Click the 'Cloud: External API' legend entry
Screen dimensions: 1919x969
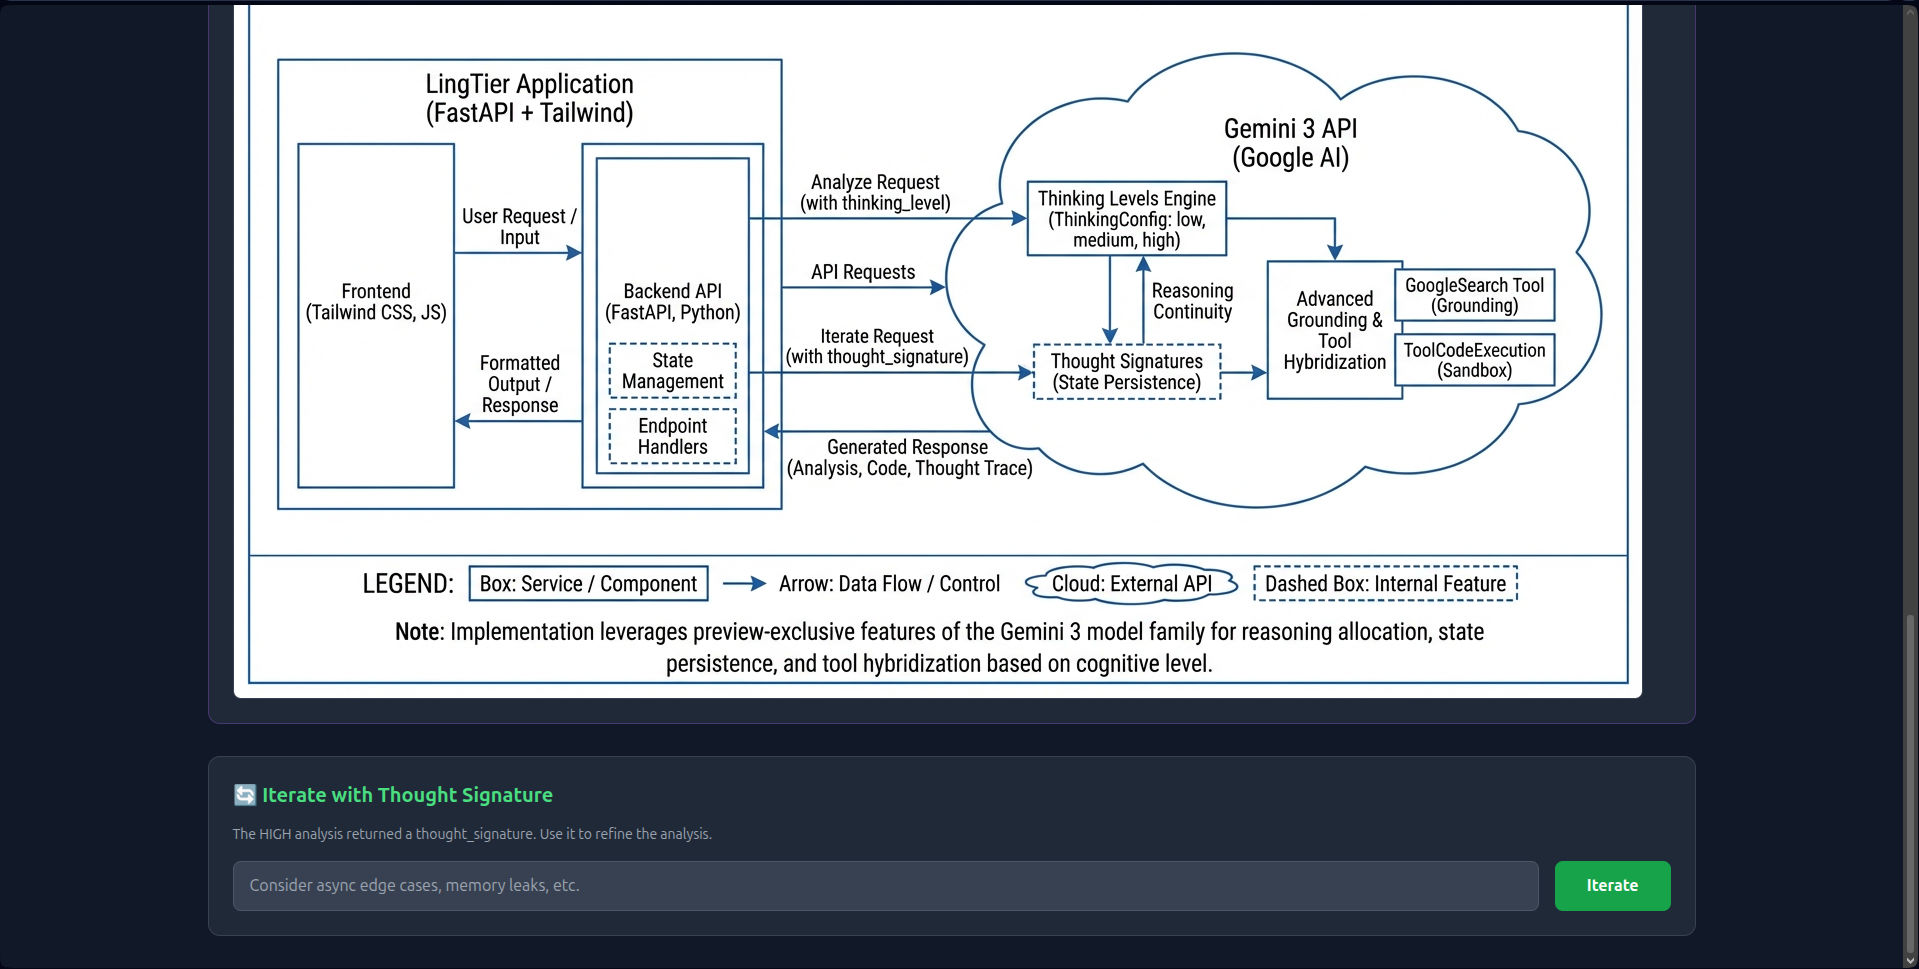(1132, 584)
